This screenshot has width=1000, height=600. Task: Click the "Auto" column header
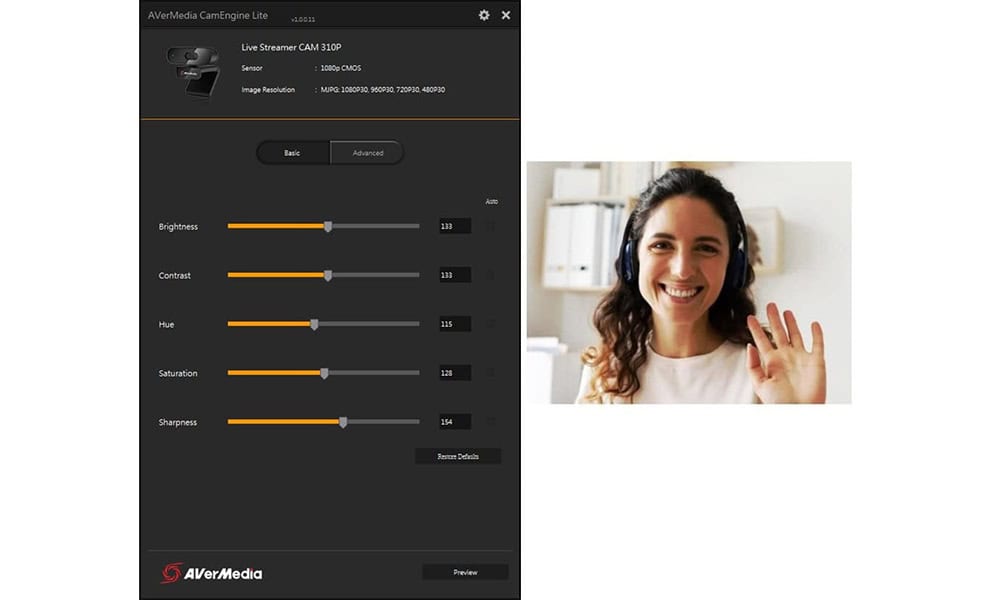pos(492,201)
